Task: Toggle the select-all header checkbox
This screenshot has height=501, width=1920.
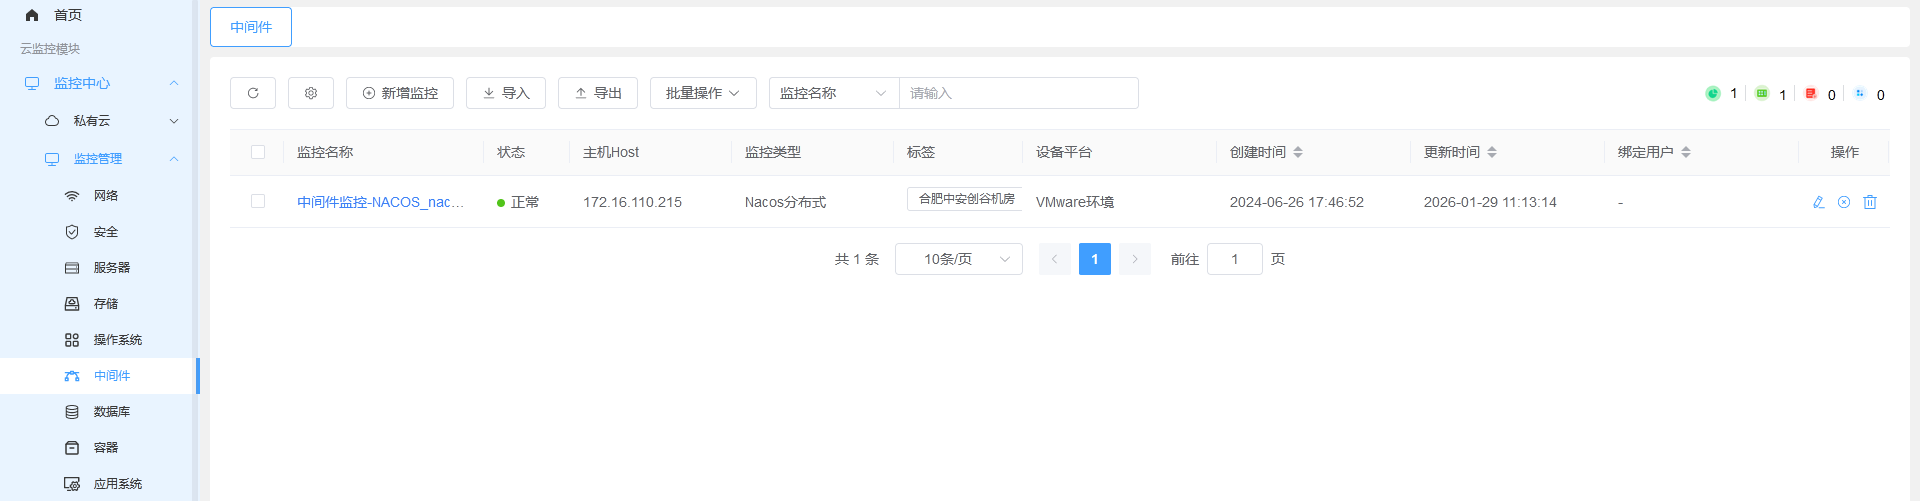Action: coord(258,152)
